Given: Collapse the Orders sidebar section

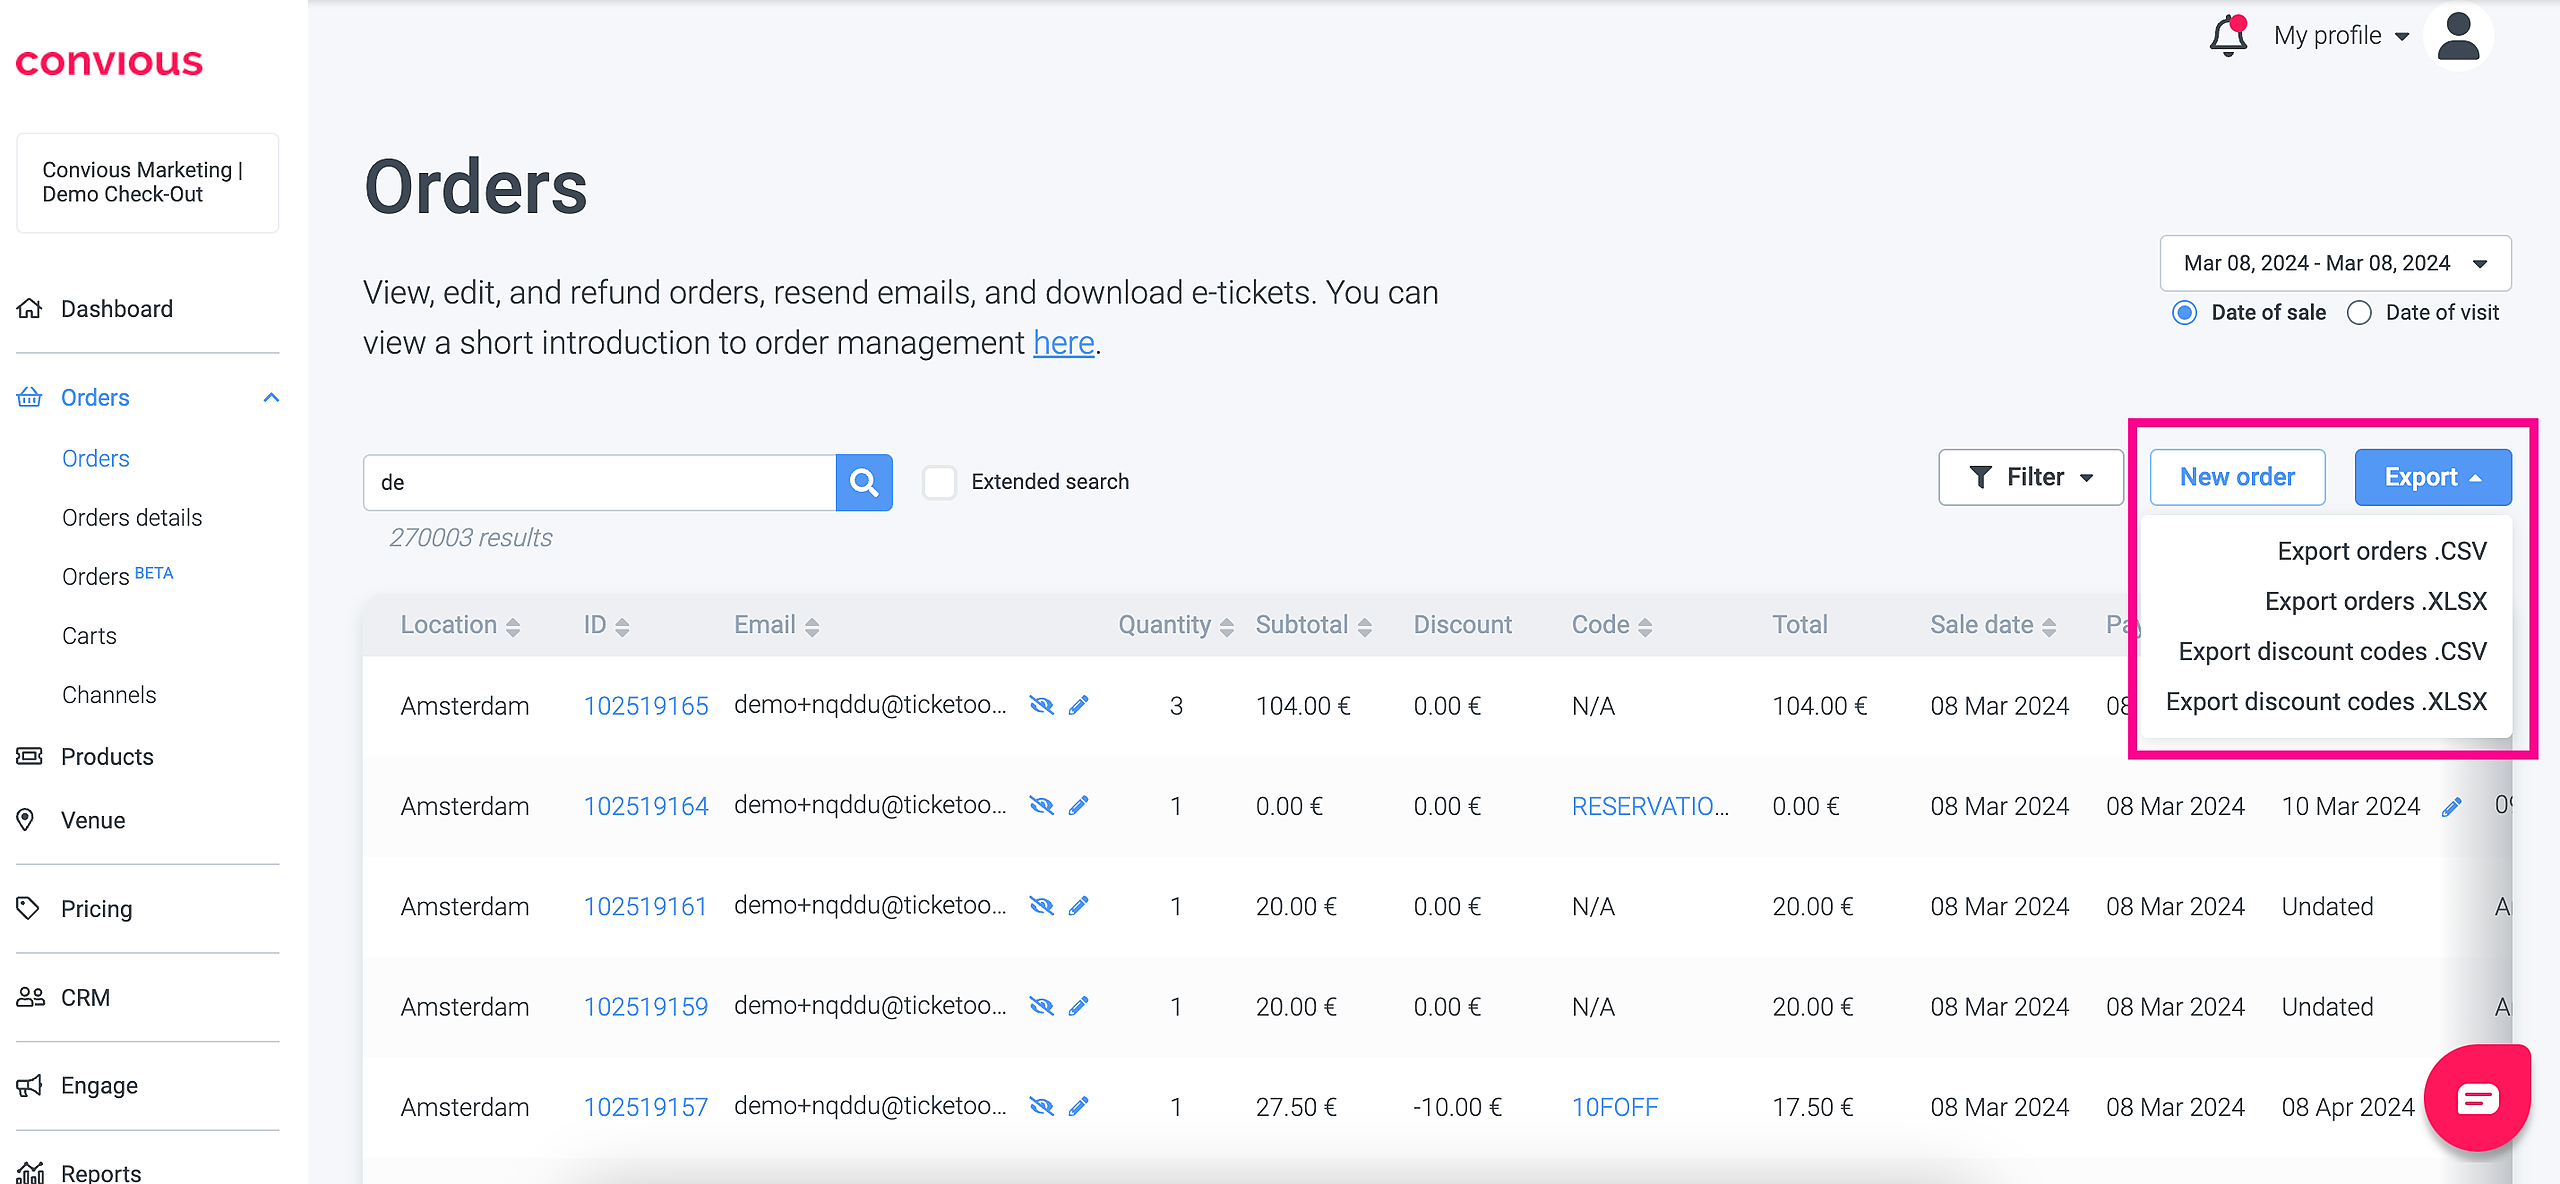Looking at the screenshot, I should tap(271, 398).
